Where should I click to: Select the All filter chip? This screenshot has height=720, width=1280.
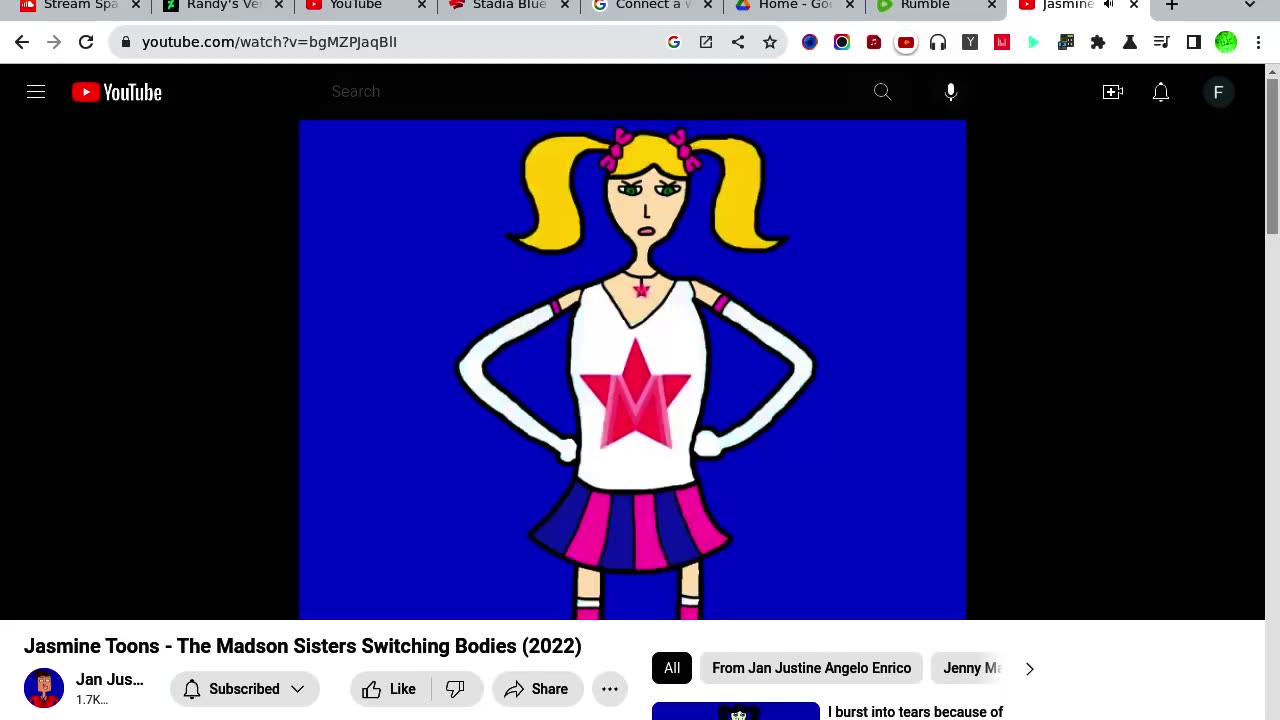672,668
